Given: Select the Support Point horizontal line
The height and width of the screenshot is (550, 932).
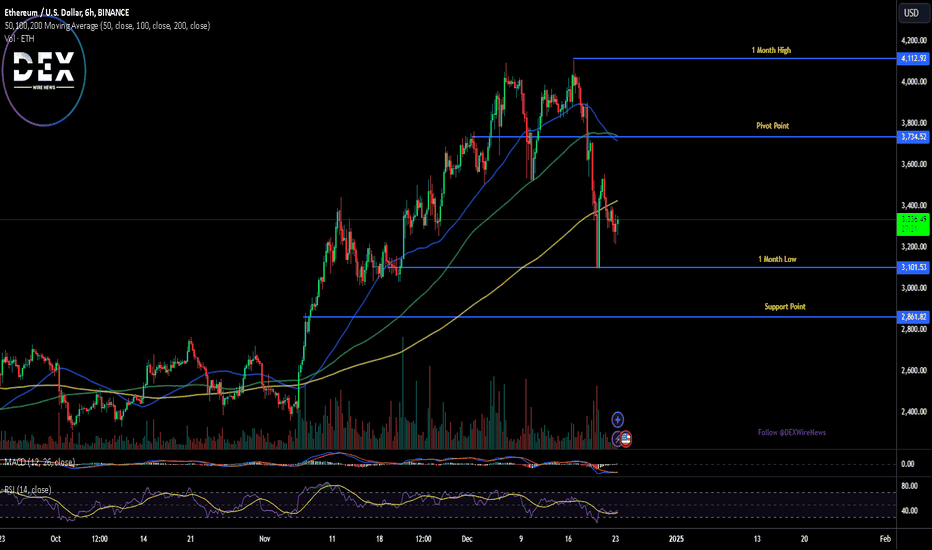Looking at the screenshot, I should (x=600, y=317).
